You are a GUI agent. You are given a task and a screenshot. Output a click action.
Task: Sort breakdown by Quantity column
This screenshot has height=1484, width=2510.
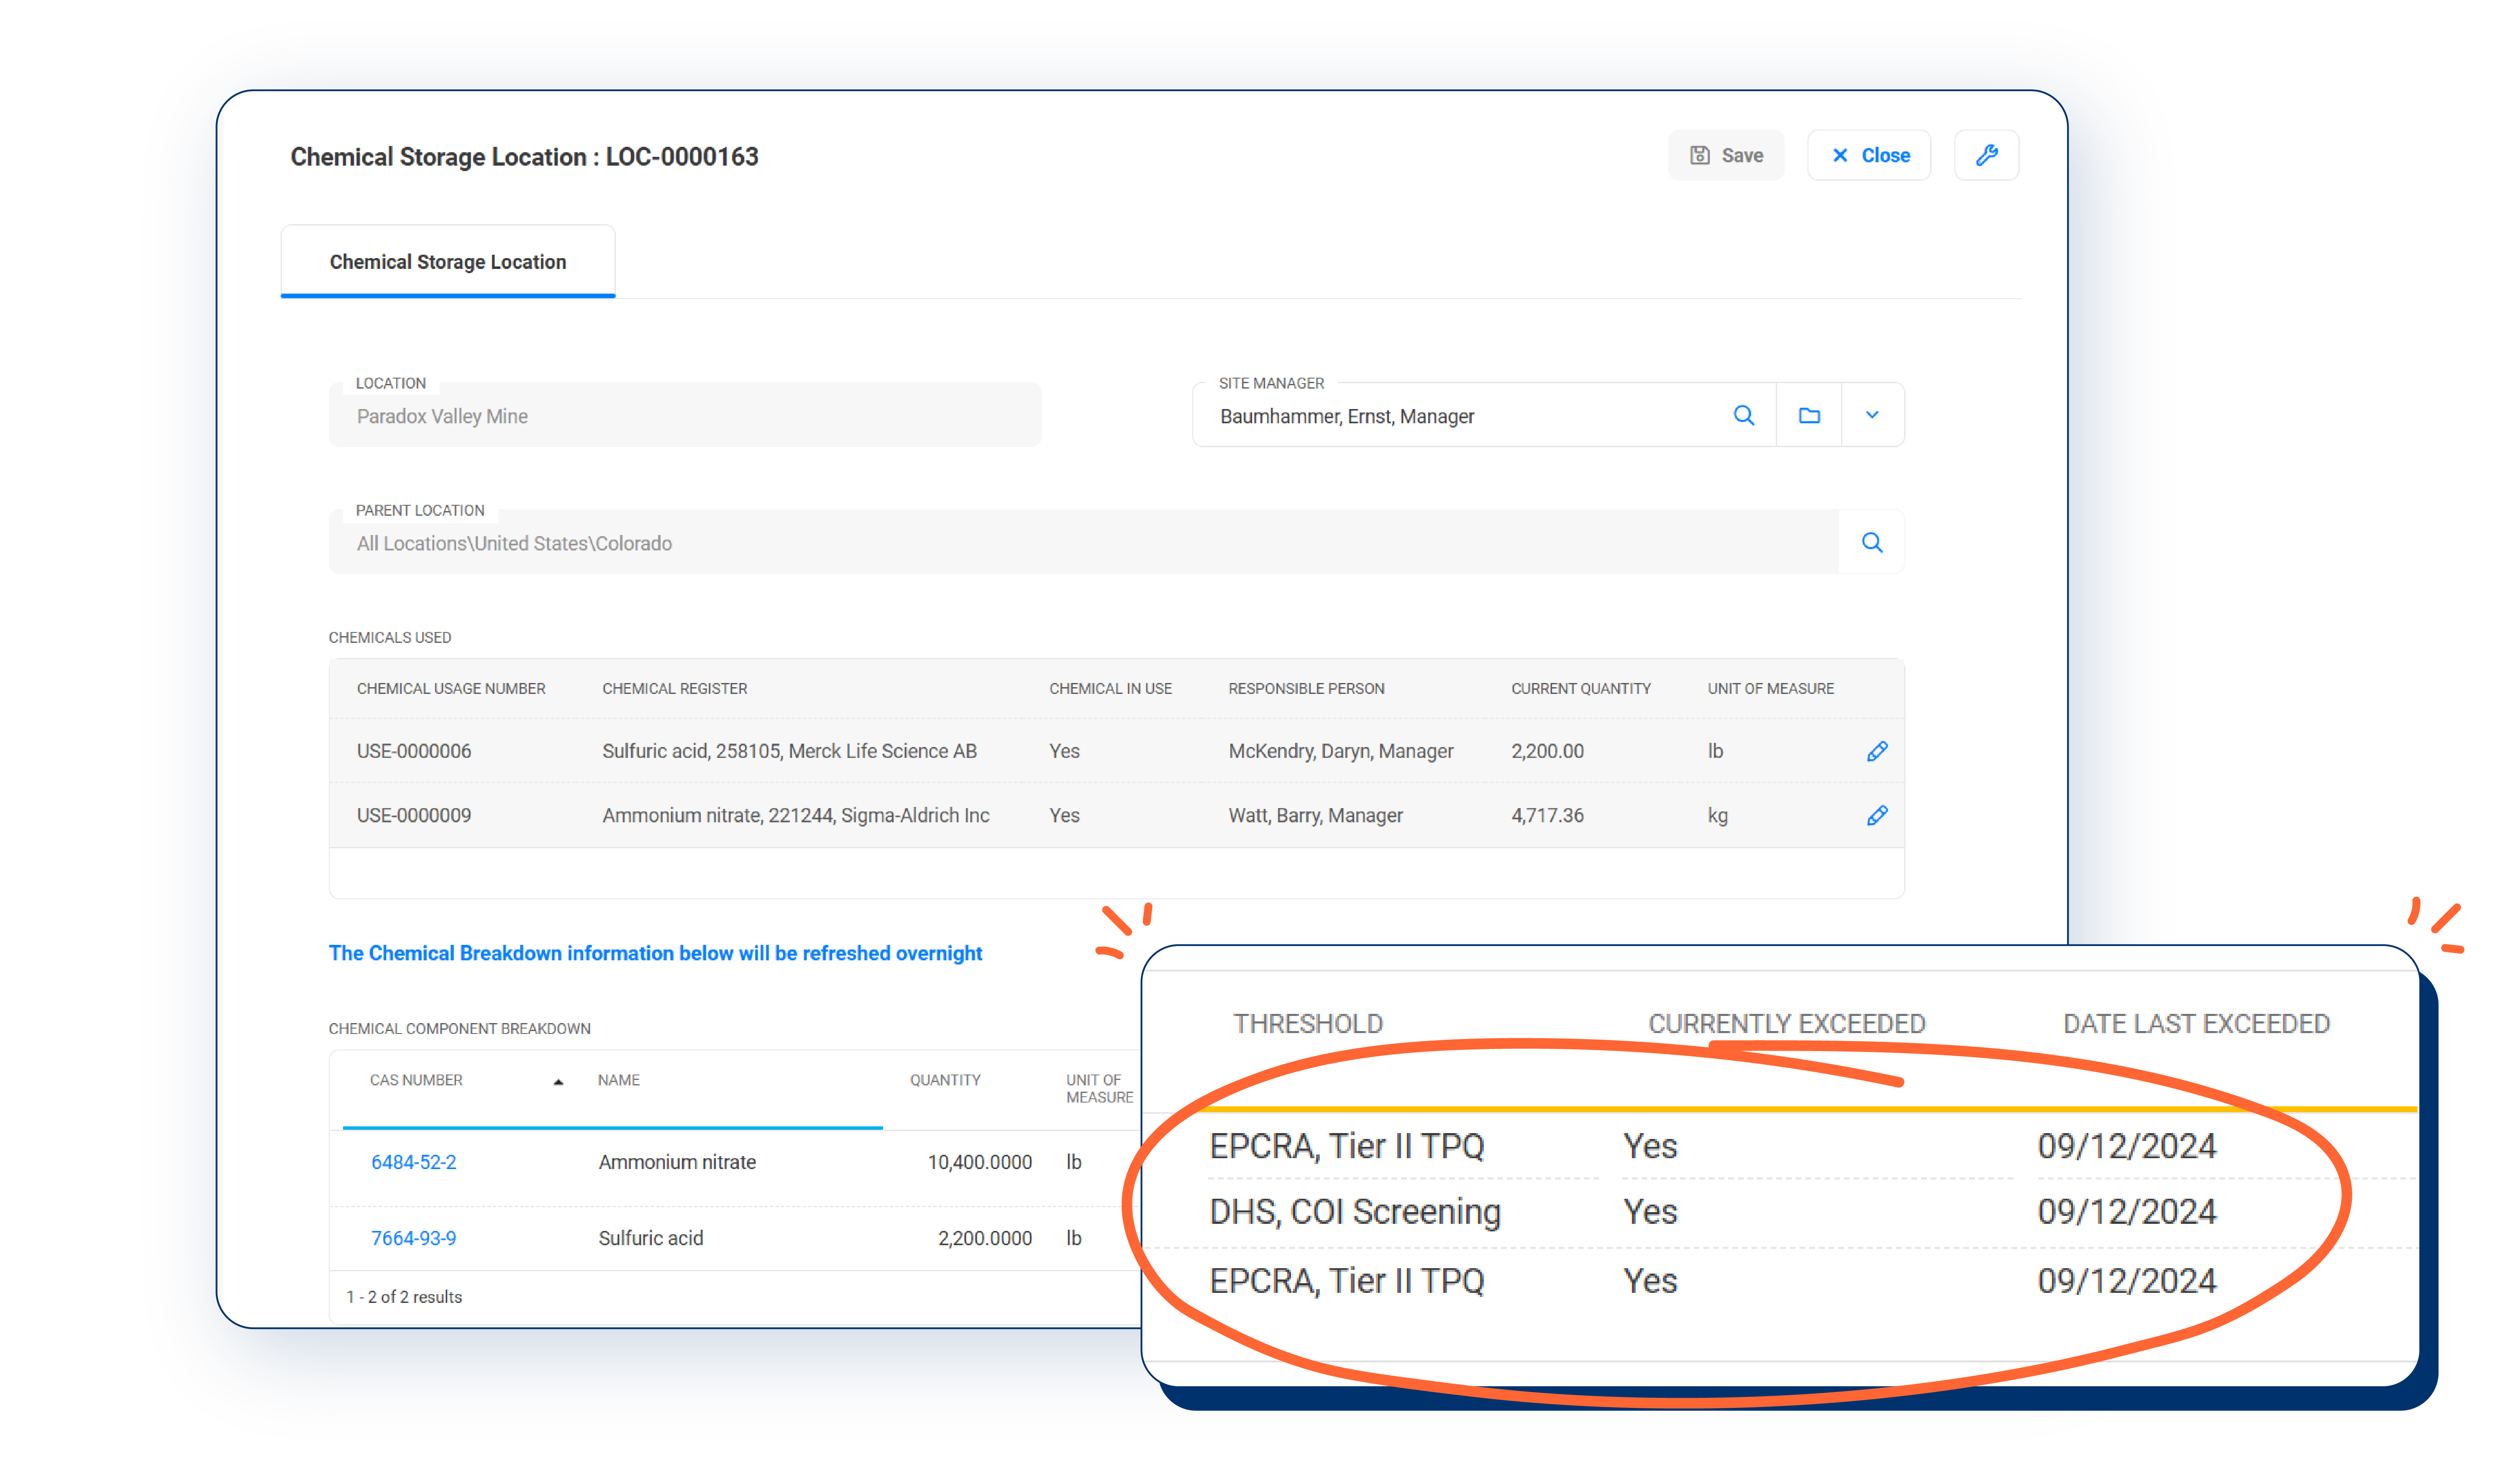click(x=945, y=1080)
